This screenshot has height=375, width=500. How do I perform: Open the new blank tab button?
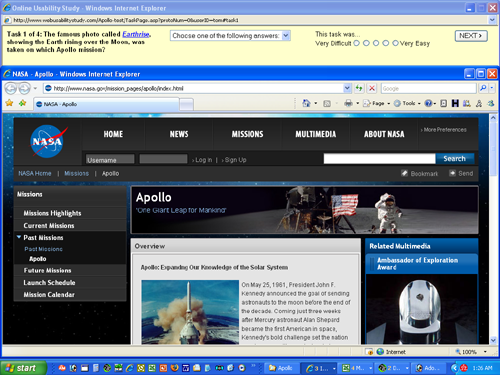click(x=187, y=104)
